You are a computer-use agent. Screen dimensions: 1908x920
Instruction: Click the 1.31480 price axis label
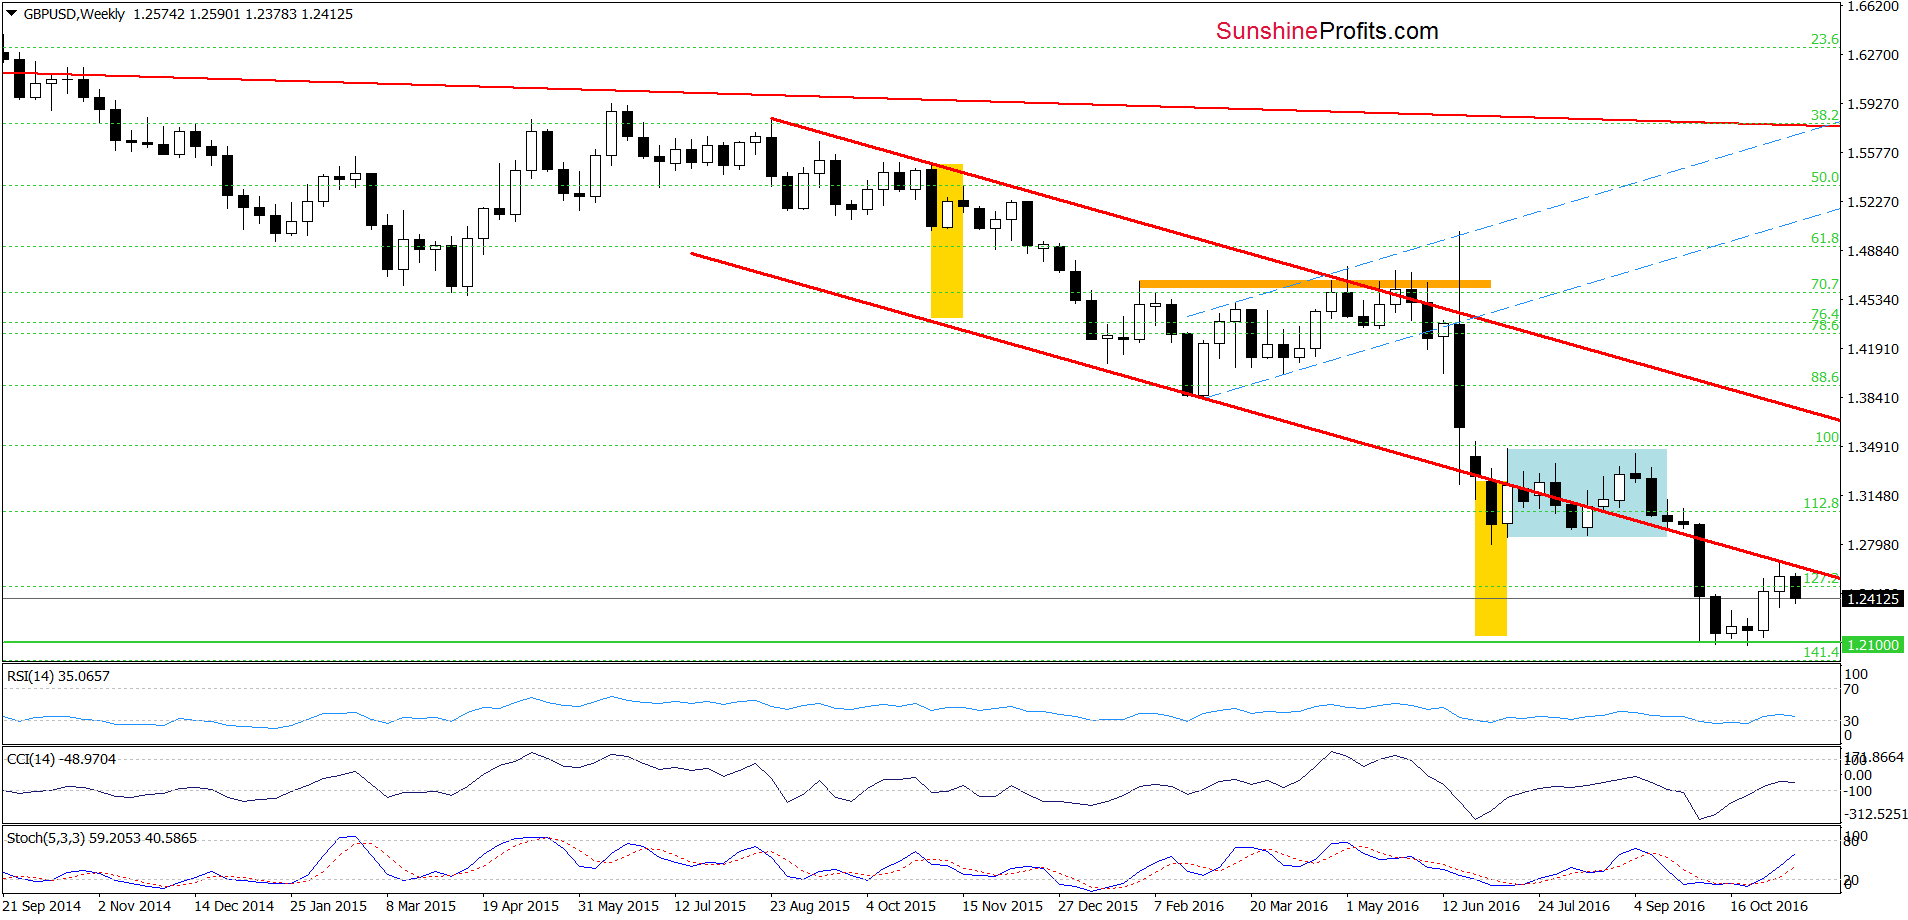1872,496
